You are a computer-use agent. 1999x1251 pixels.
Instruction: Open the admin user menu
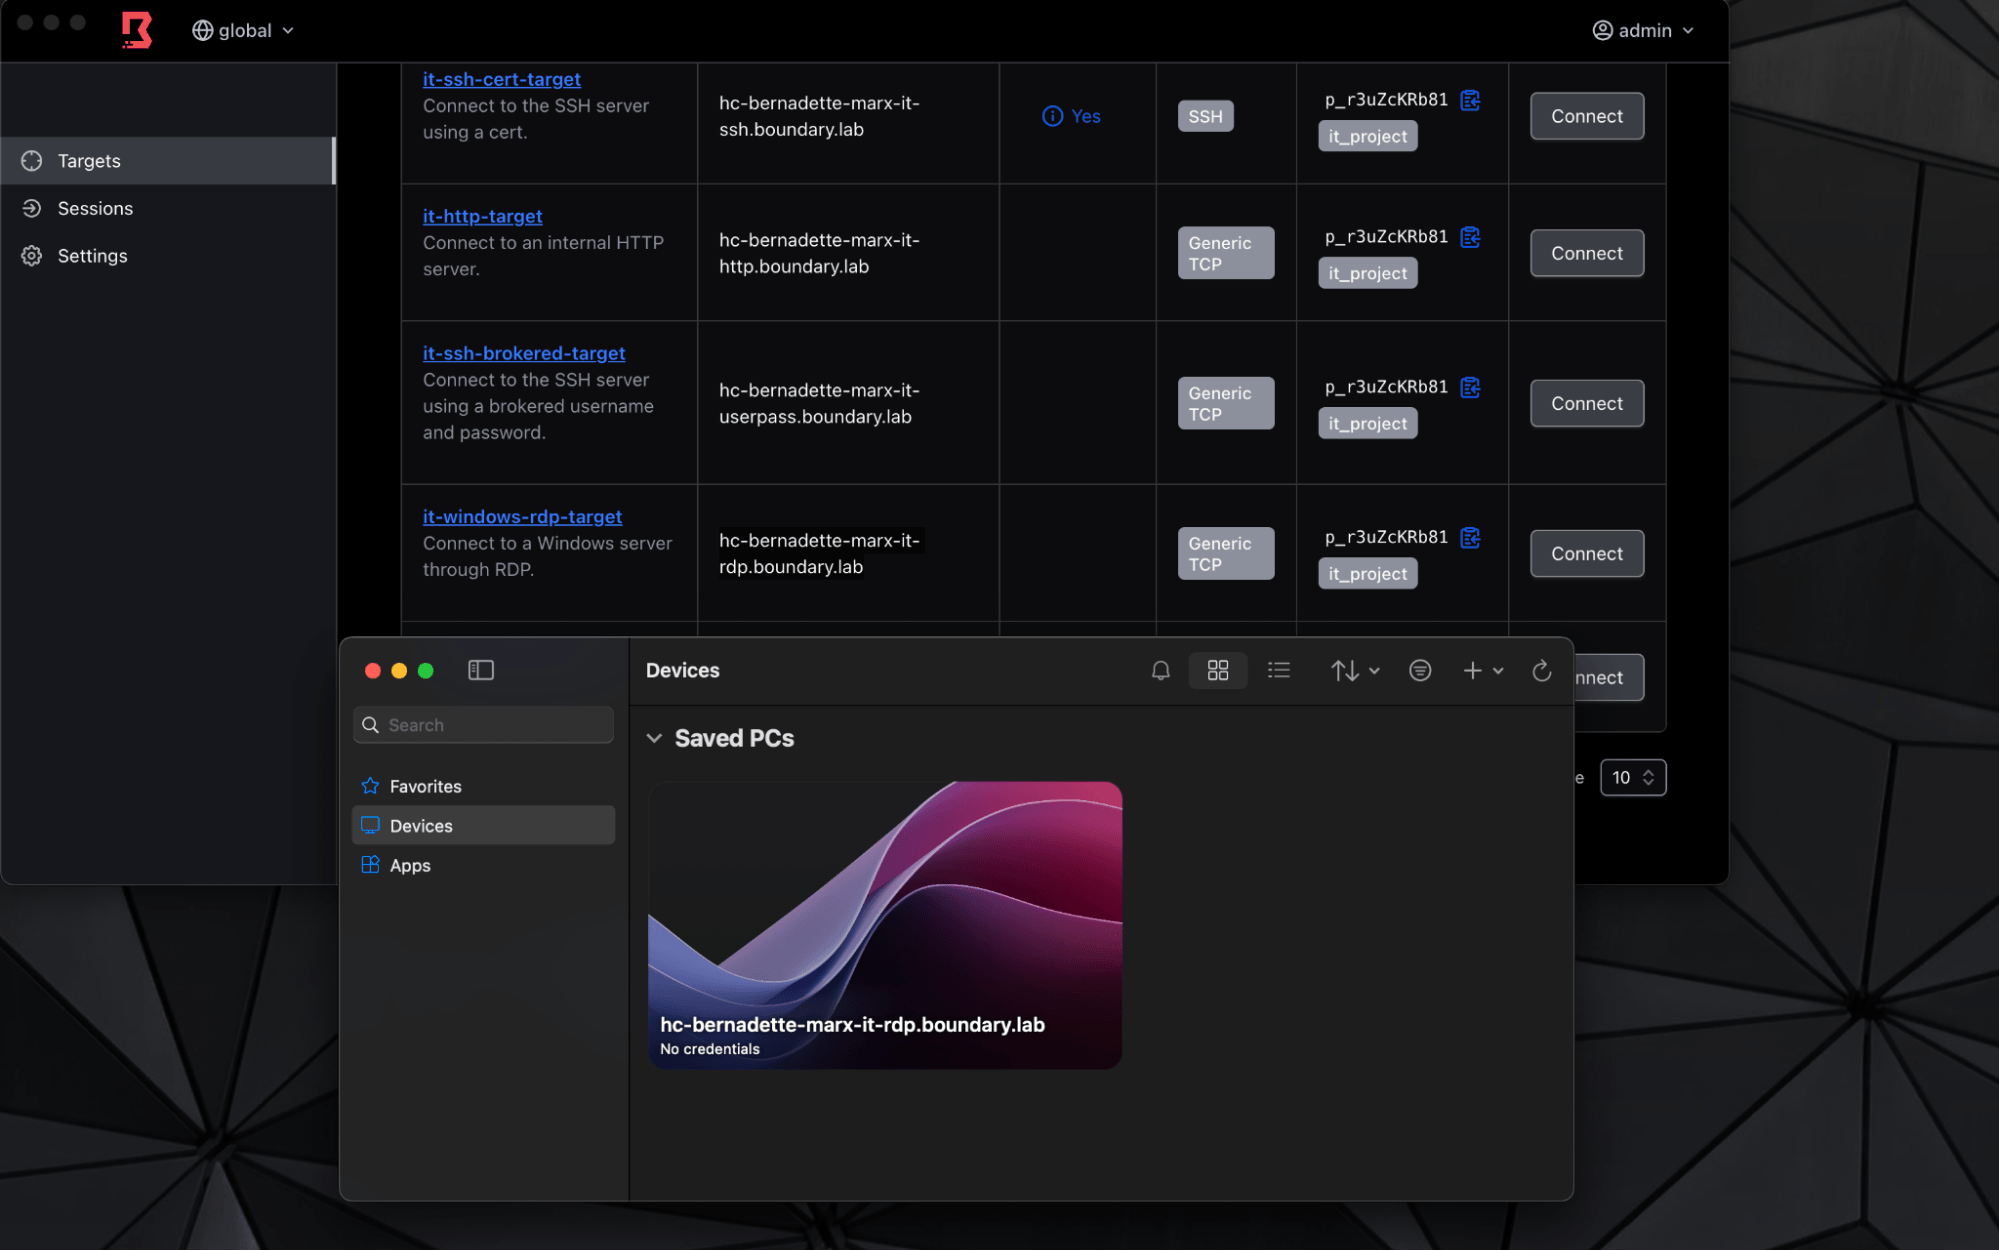(x=1642, y=30)
